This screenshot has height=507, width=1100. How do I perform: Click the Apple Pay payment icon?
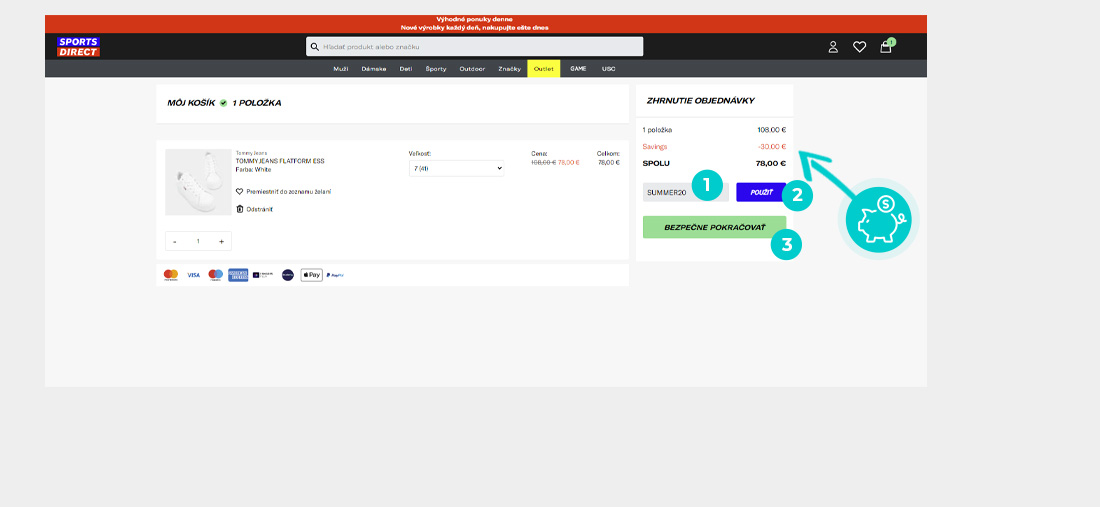(x=312, y=275)
